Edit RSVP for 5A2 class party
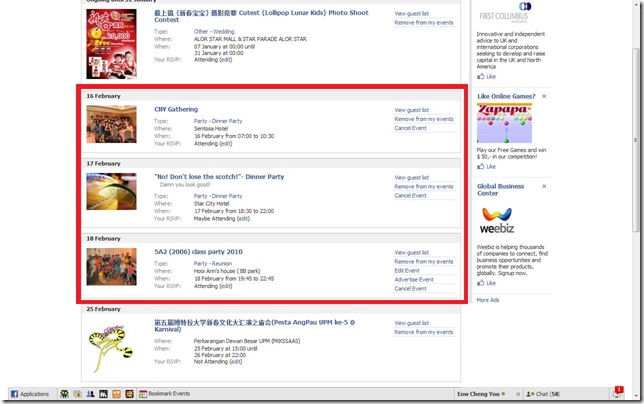Image resolution: width=644 pixels, height=404 pixels. [x=225, y=287]
